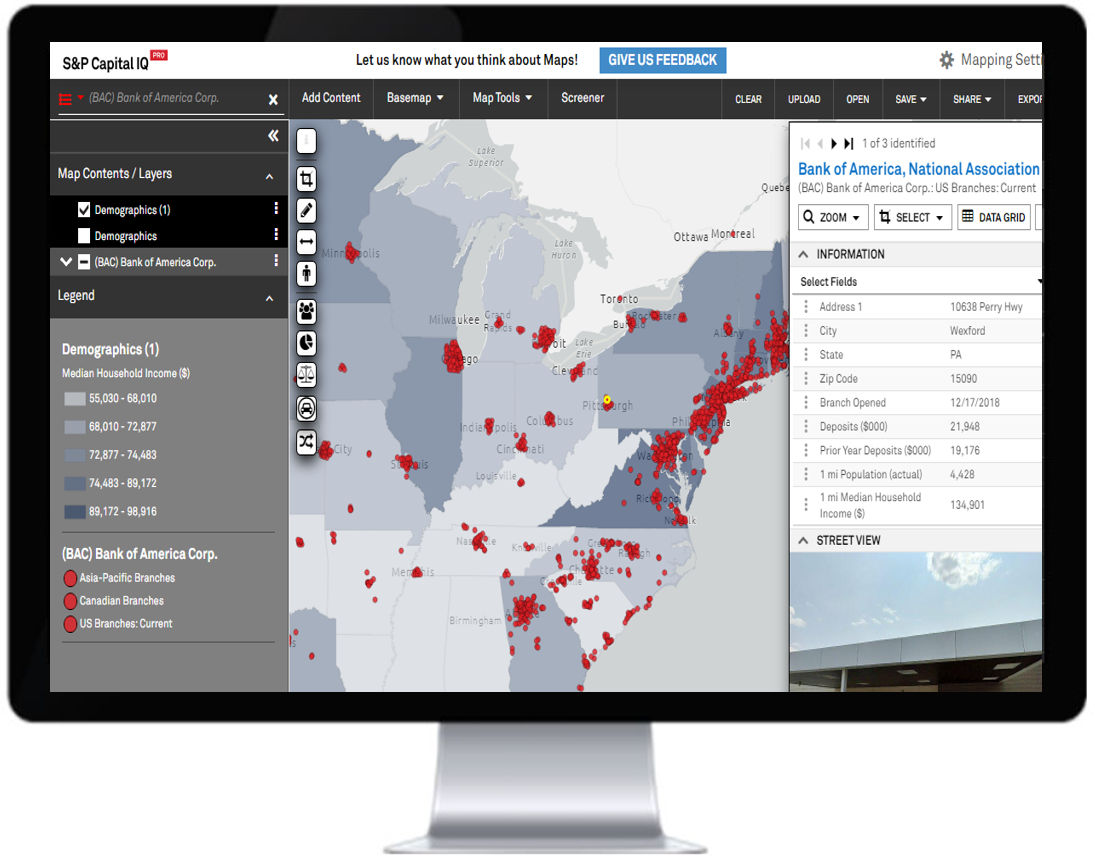Open the SAVE dropdown
This screenshot has width=1095, height=866.
pyautogui.click(x=911, y=99)
